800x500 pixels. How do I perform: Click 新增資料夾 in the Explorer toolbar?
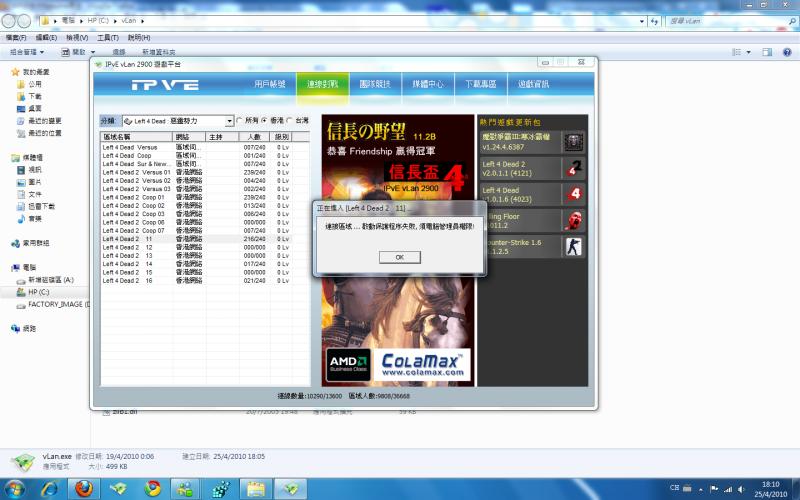(159, 52)
